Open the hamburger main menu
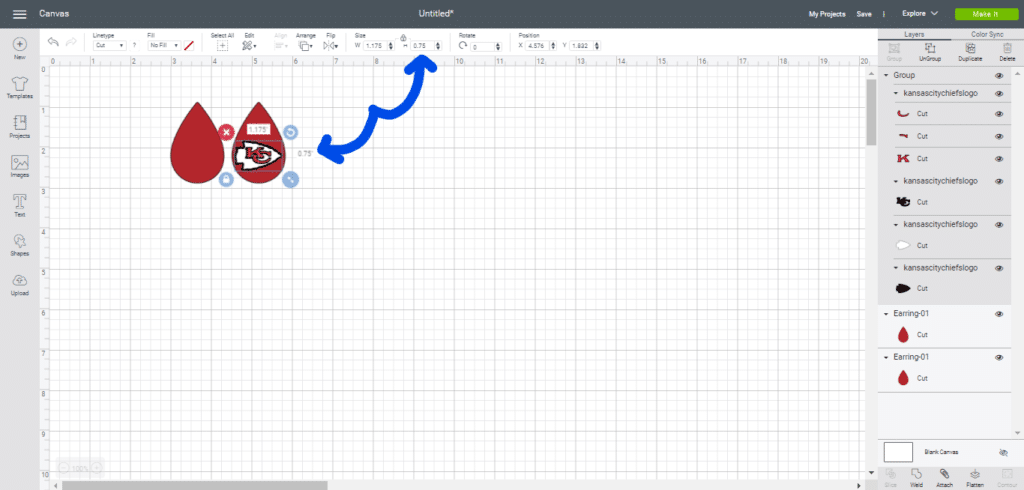The width and height of the screenshot is (1024, 490). pyautogui.click(x=19, y=14)
